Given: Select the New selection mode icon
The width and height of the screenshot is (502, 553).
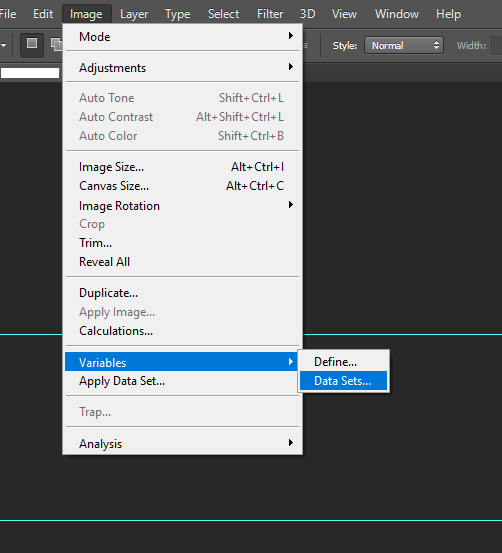Looking at the screenshot, I should pos(32,45).
